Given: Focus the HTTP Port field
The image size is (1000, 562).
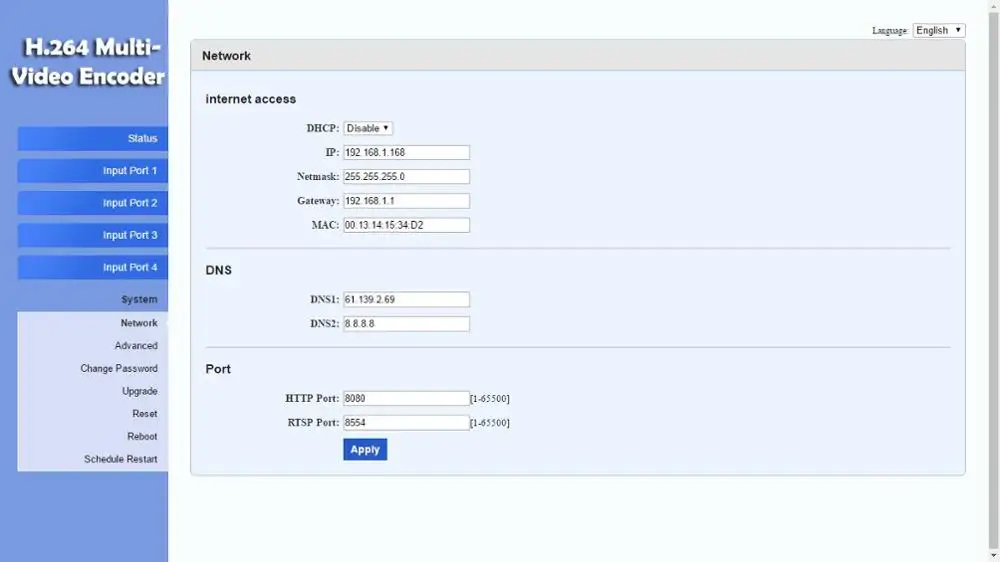Looking at the screenshot, I should tap(406, 398).
